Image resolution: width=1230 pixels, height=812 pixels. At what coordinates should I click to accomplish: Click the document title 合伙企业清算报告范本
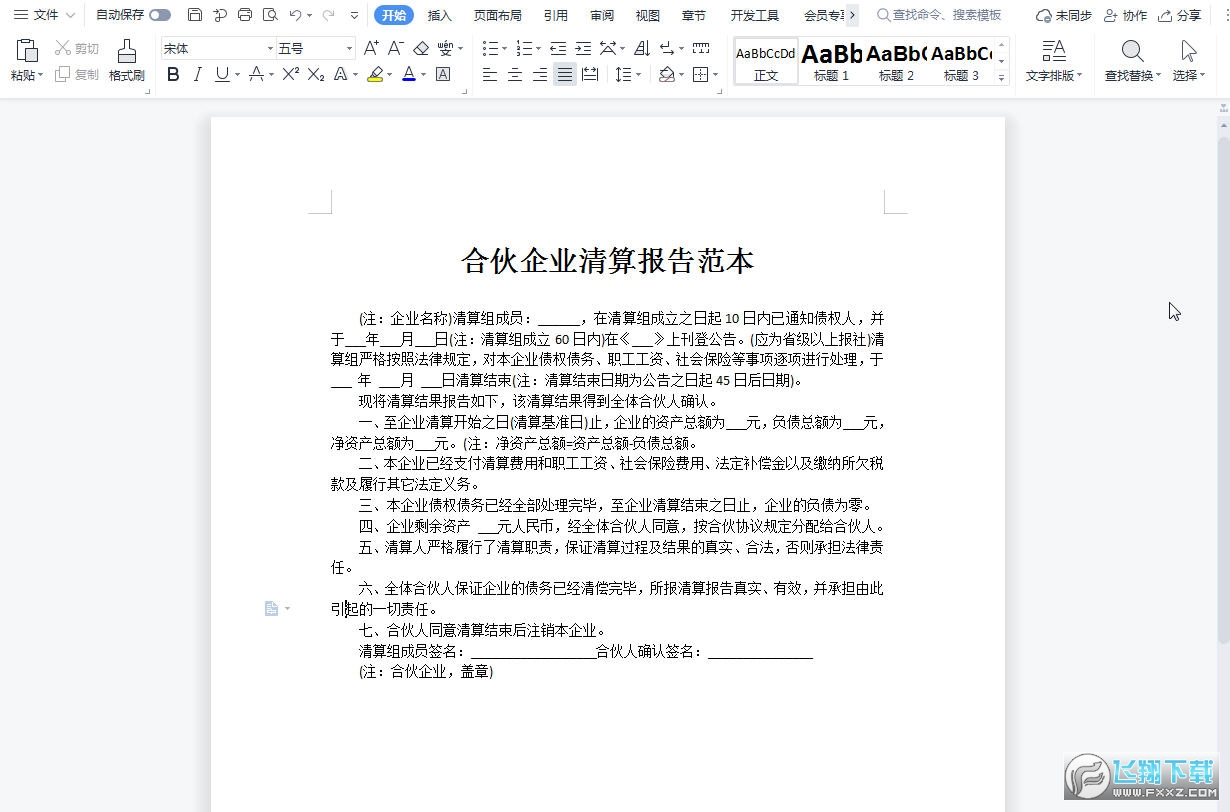[x=607, y=261]
